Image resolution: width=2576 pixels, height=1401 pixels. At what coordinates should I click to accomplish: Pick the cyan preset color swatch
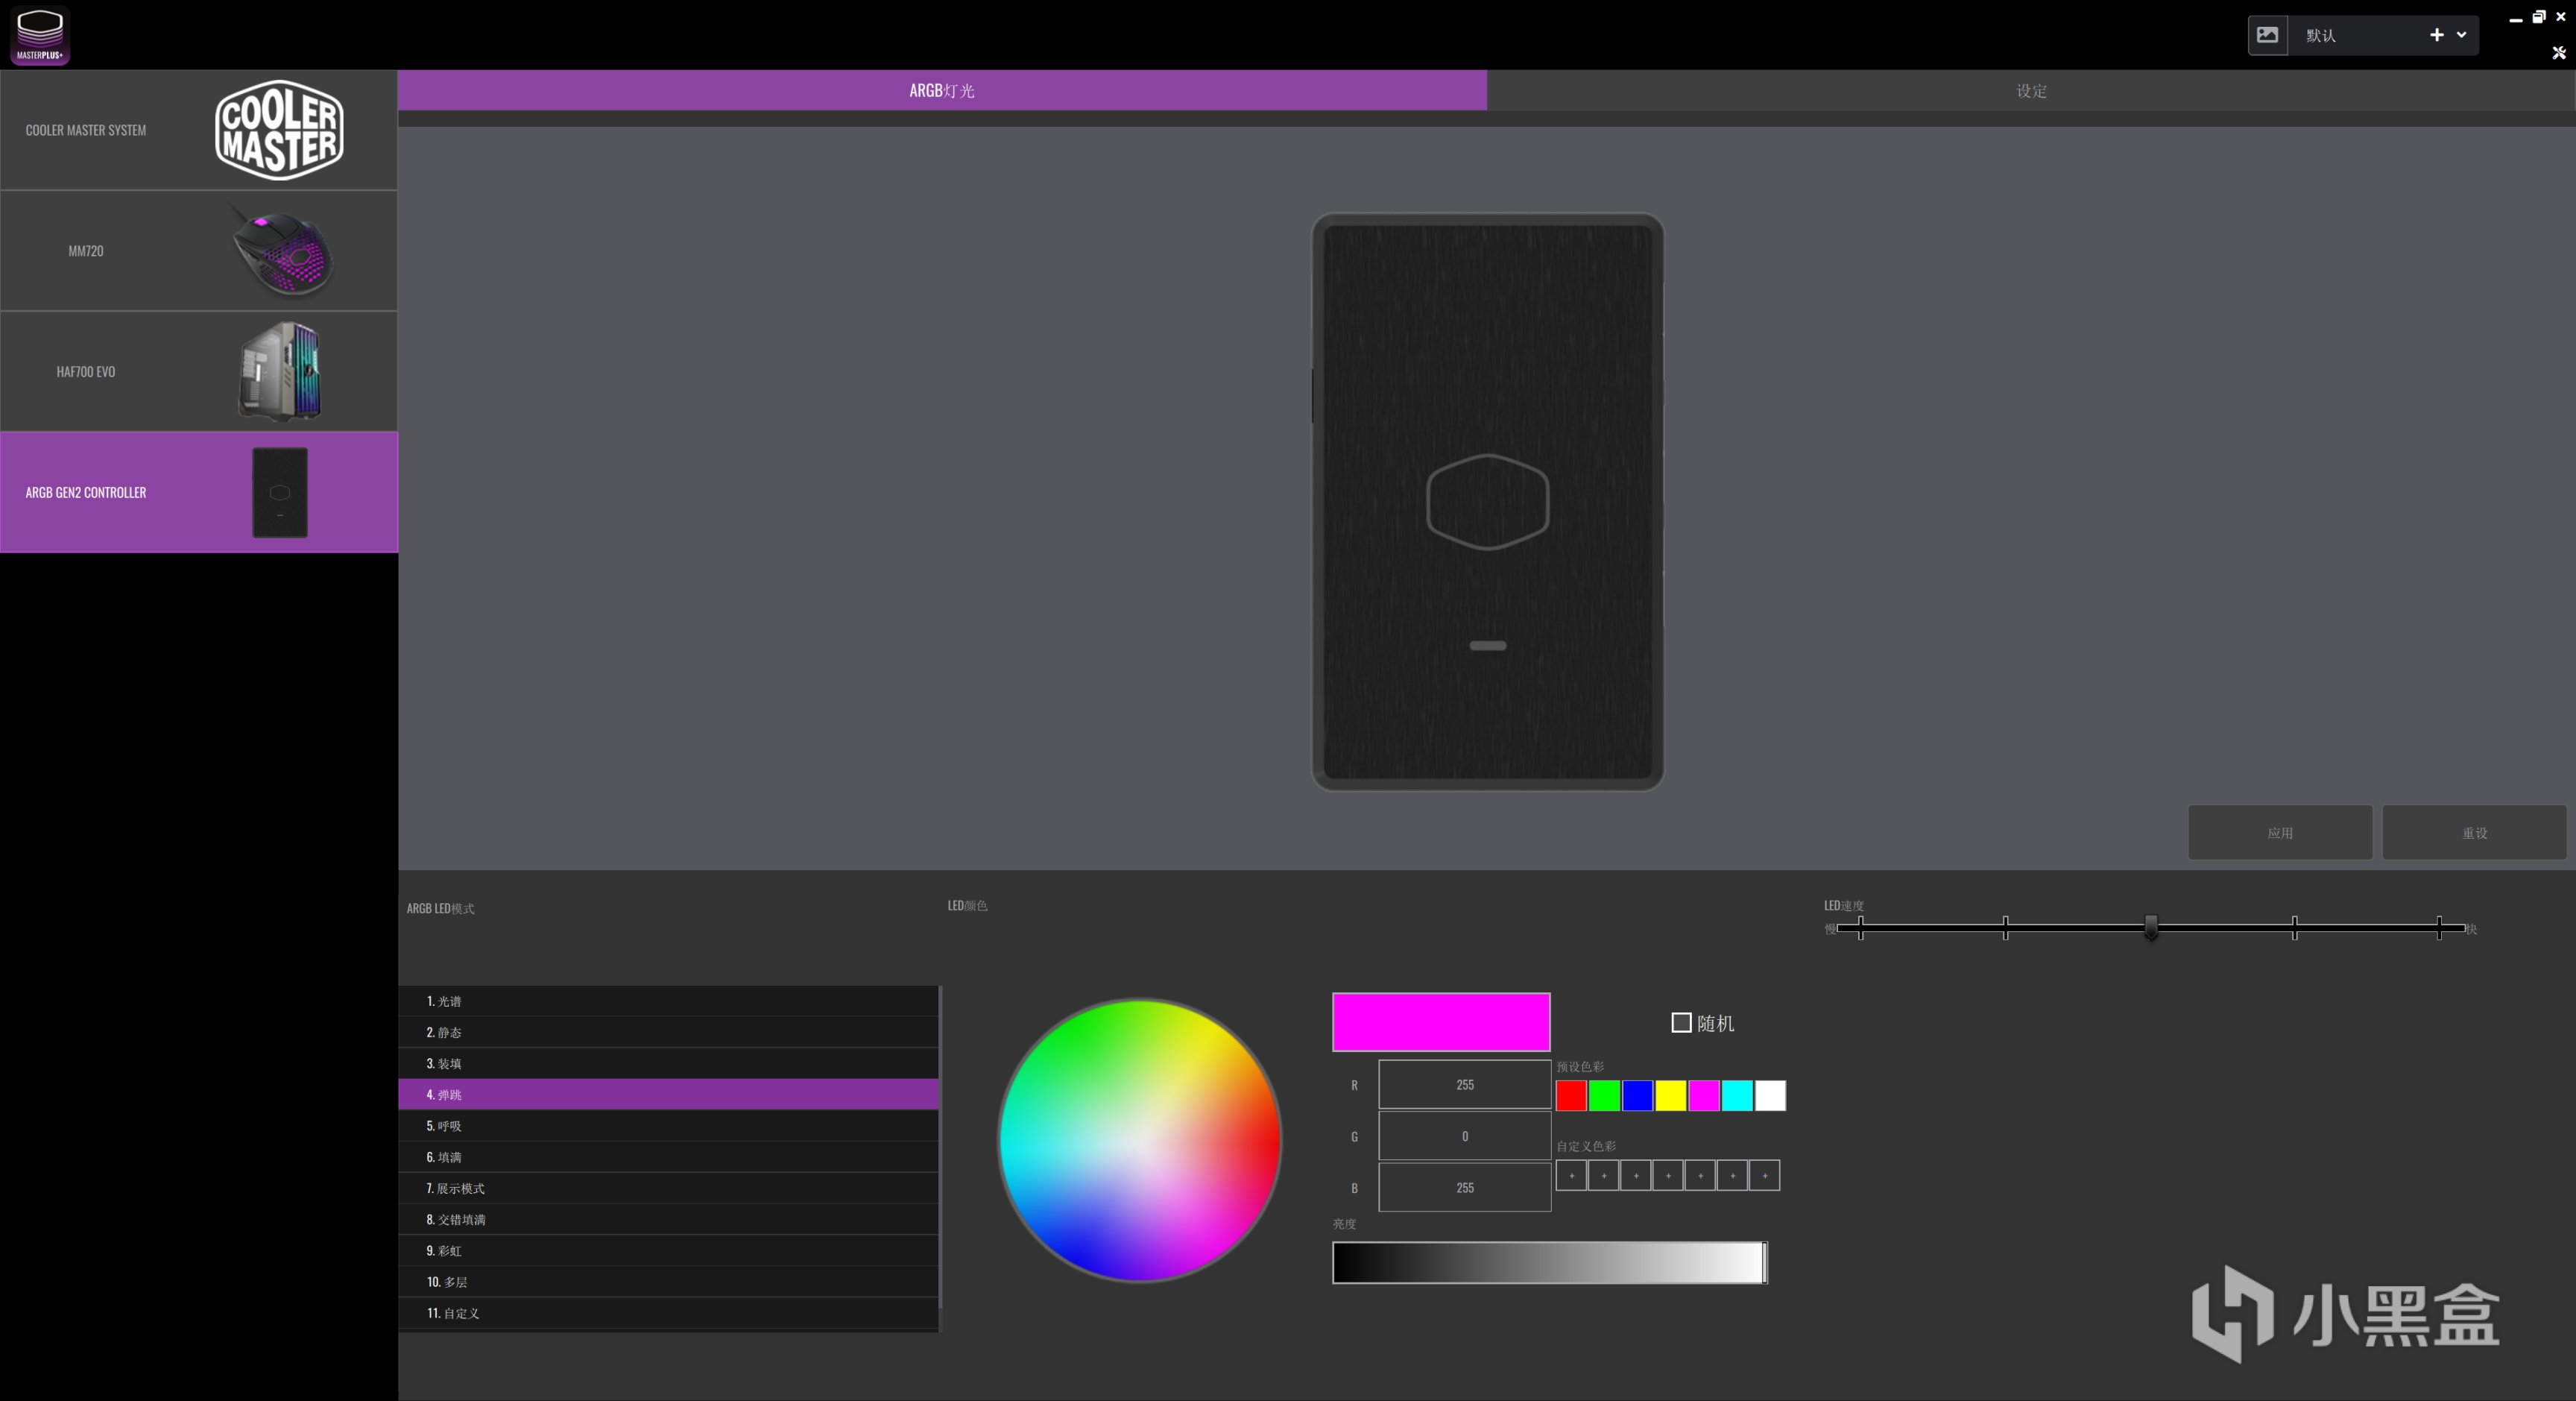[1737, 1096]
